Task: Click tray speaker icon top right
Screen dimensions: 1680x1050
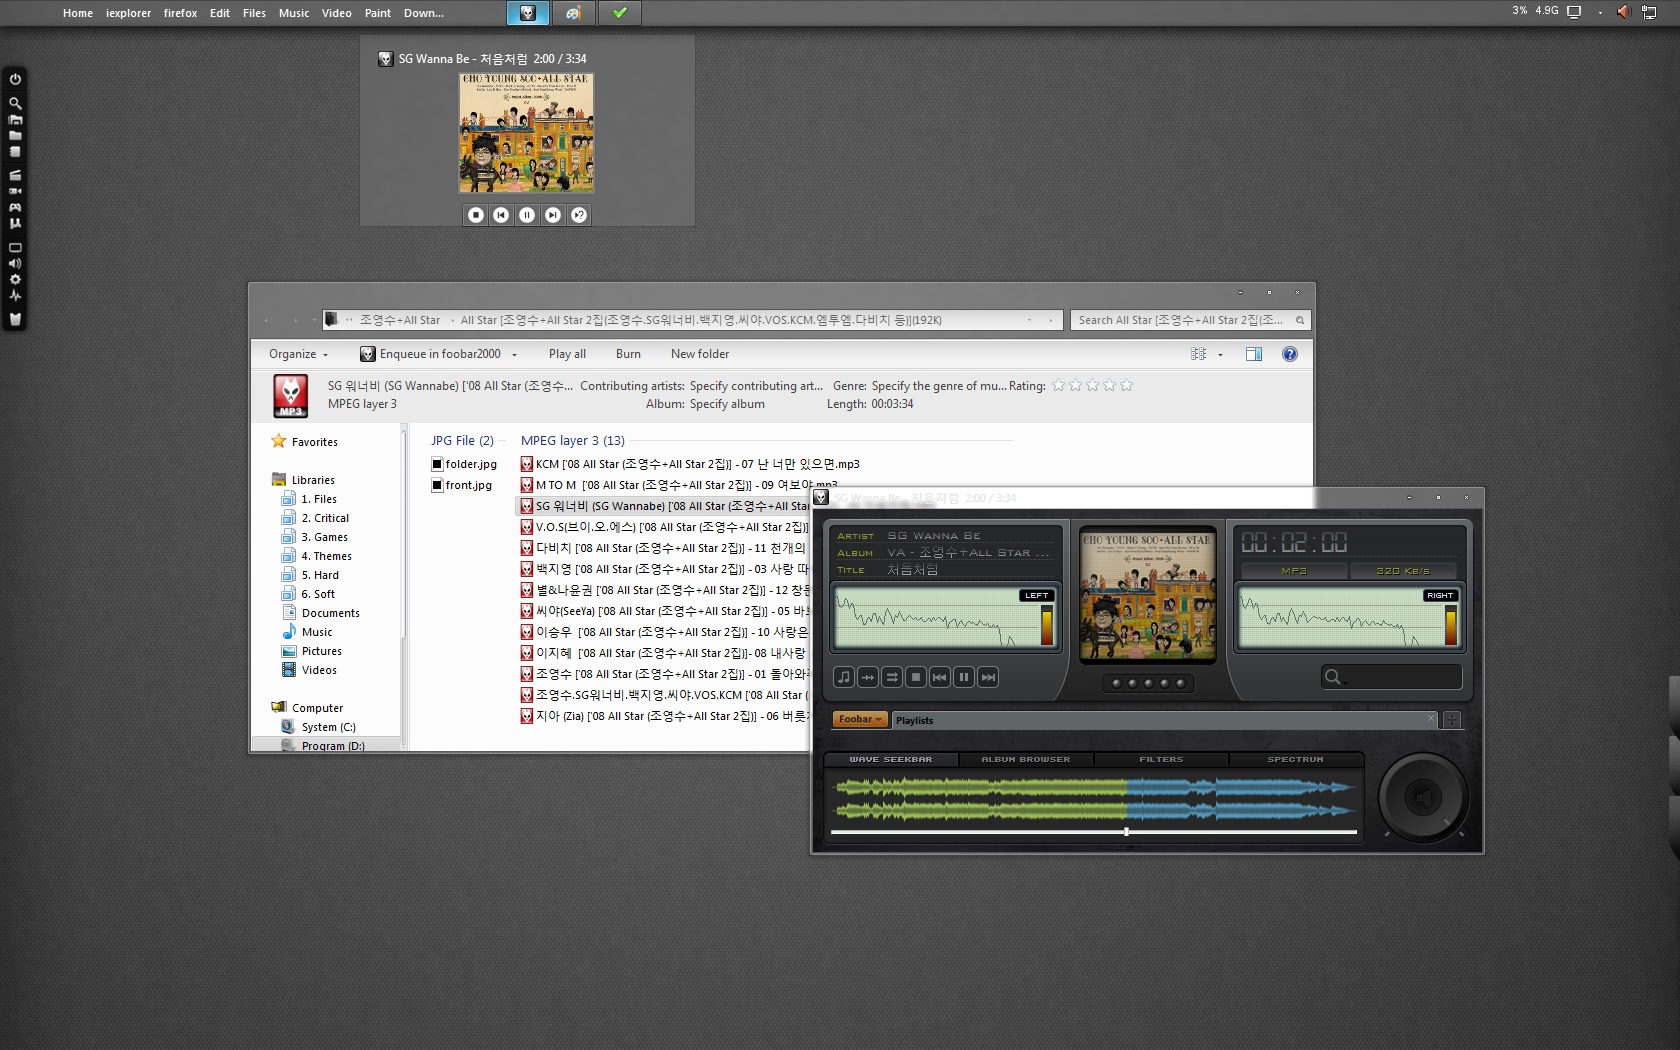Action: point(1622,12)
